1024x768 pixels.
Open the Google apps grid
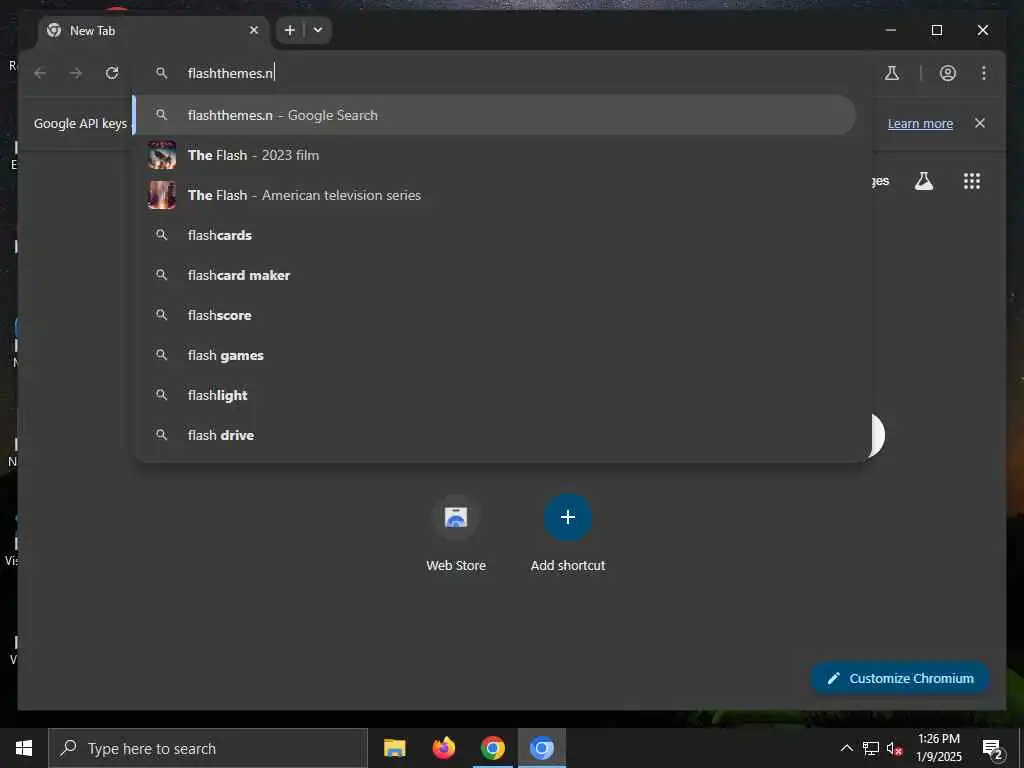972,181
